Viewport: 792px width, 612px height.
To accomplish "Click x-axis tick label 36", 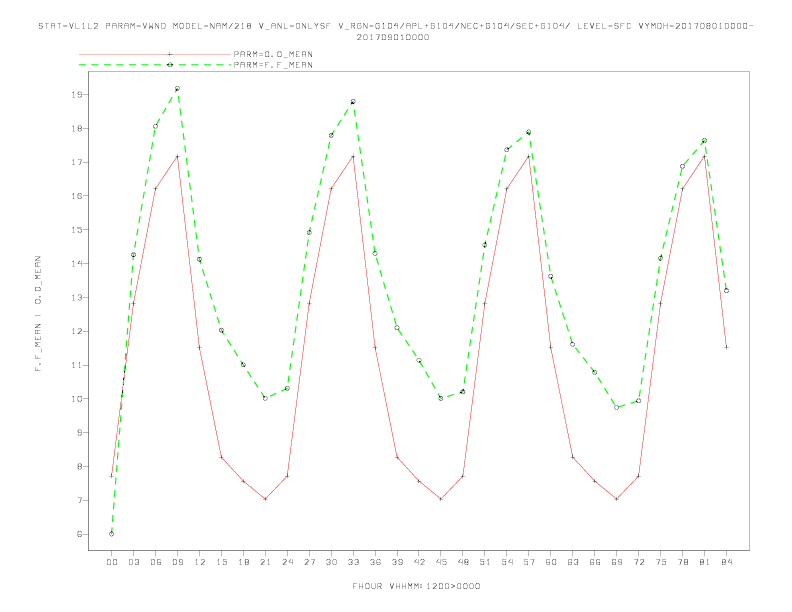I will (x=375, y=562).
